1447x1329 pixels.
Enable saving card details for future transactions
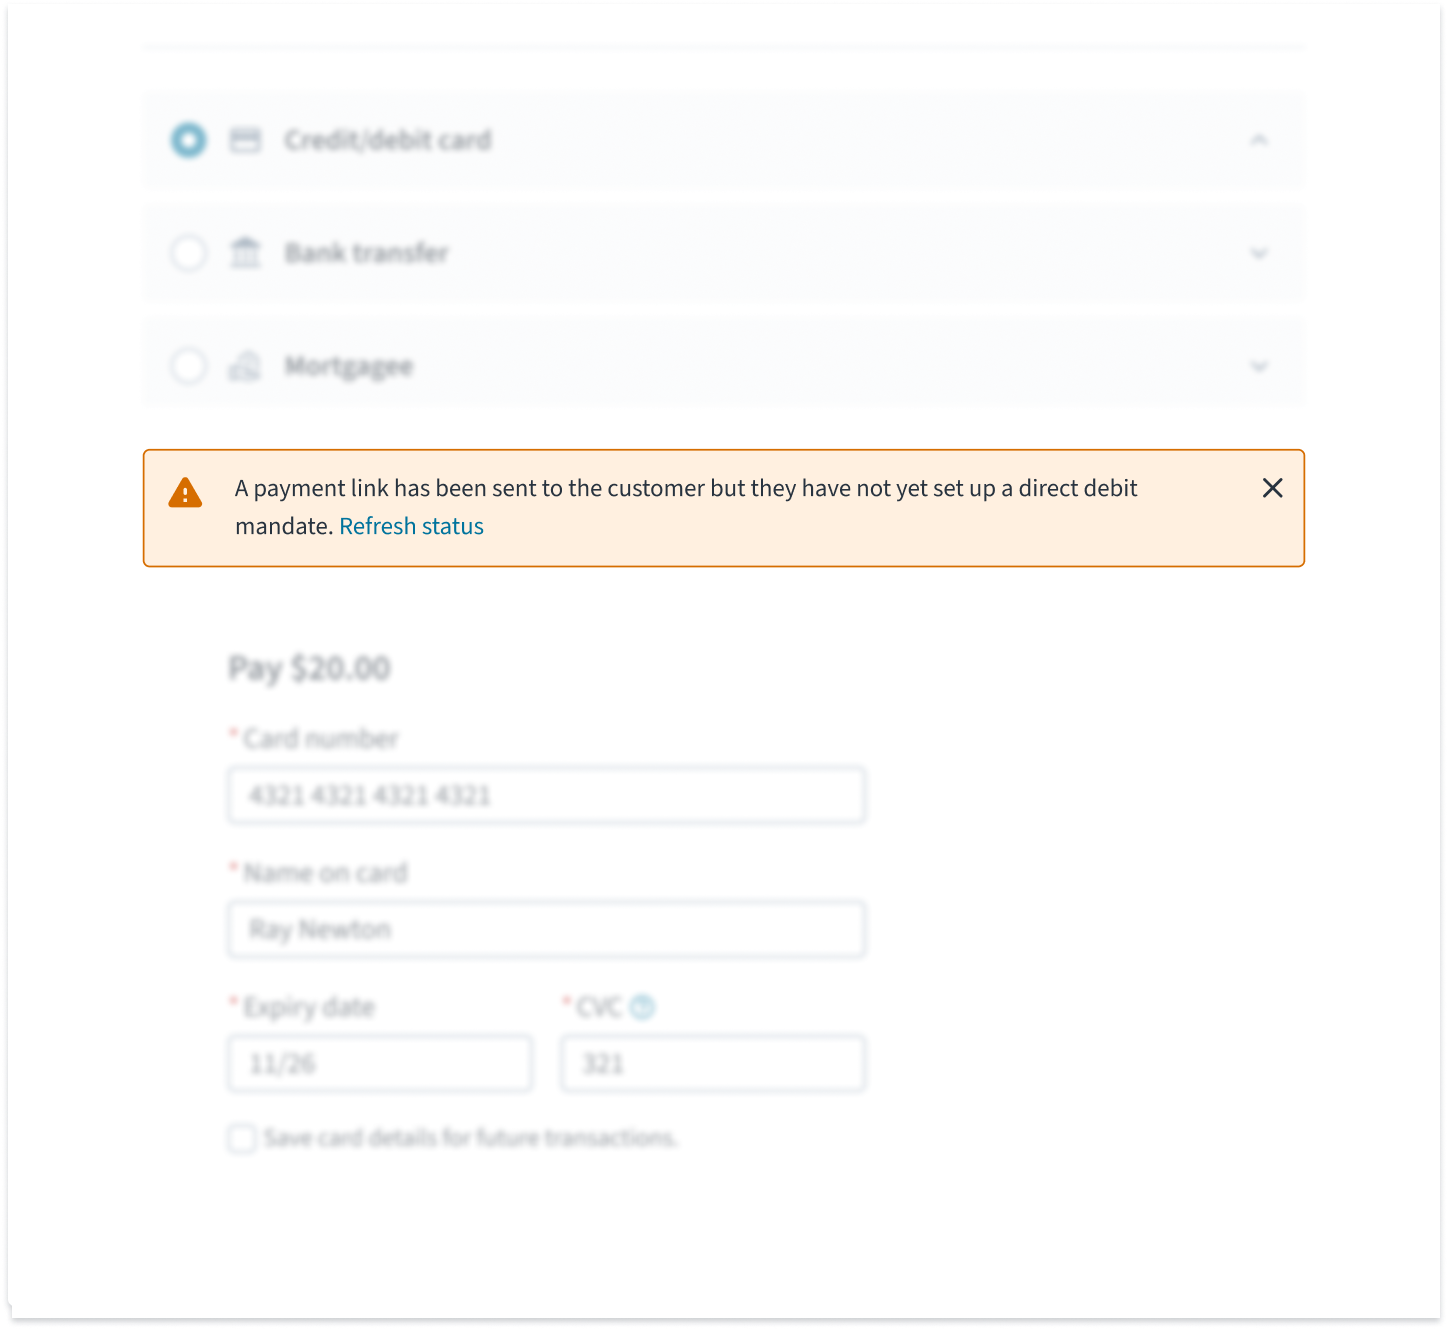tap(241, 1139)
